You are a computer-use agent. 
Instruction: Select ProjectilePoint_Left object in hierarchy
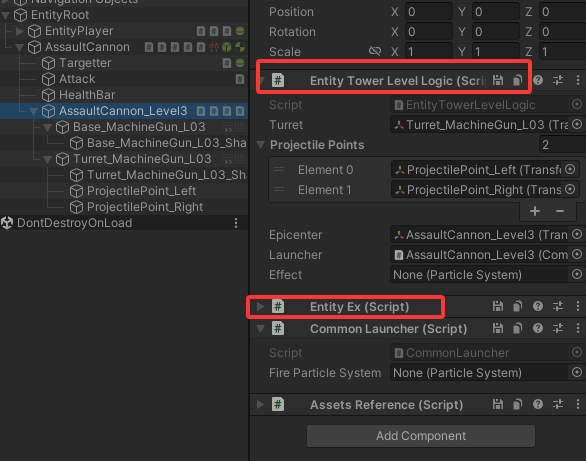(141, 191)
